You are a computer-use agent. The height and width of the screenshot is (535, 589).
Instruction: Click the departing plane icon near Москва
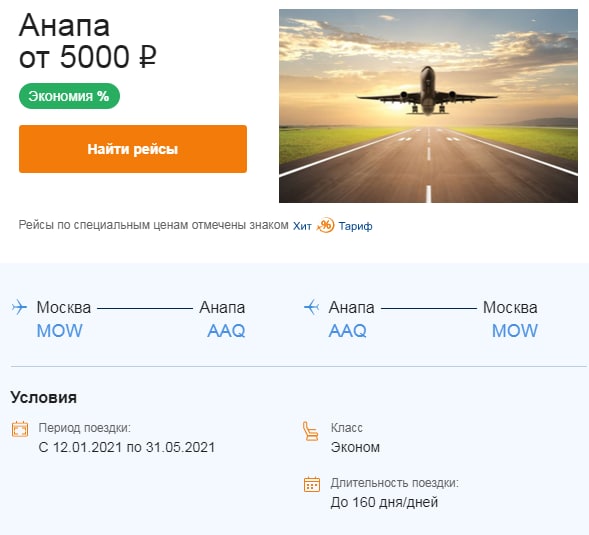[19, 307]
